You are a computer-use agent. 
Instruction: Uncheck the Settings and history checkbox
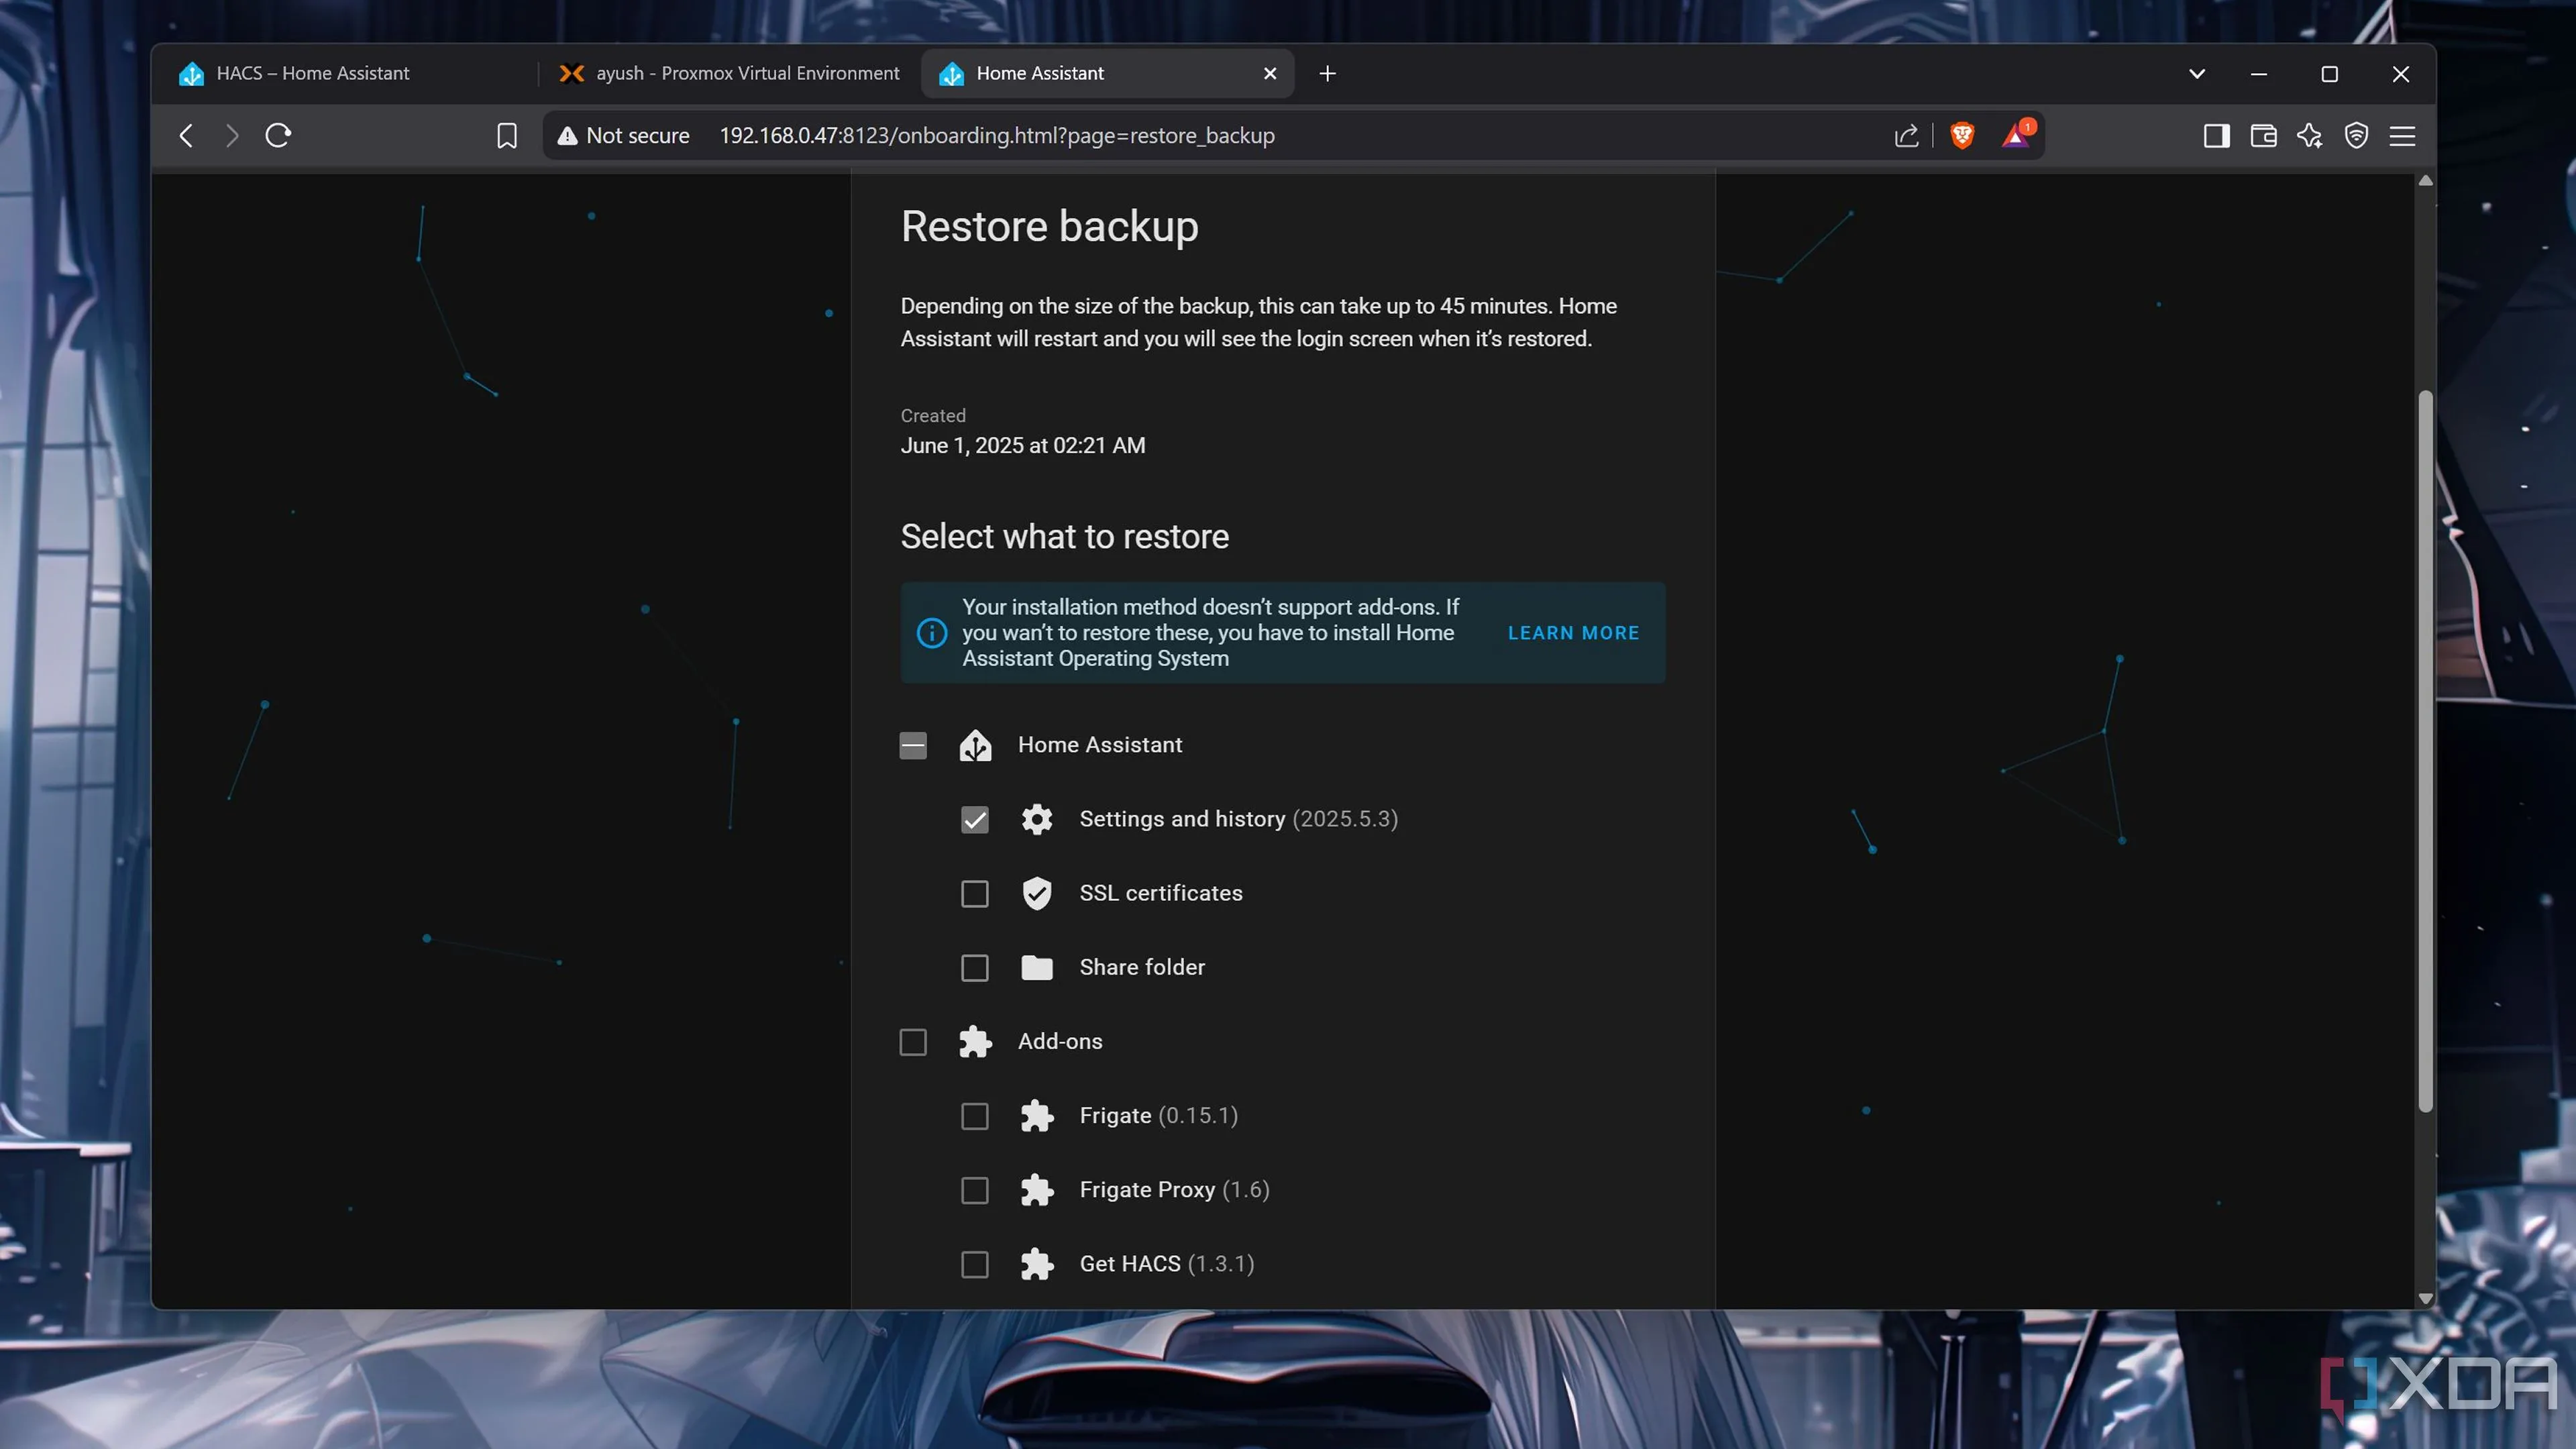pos(974,819)
